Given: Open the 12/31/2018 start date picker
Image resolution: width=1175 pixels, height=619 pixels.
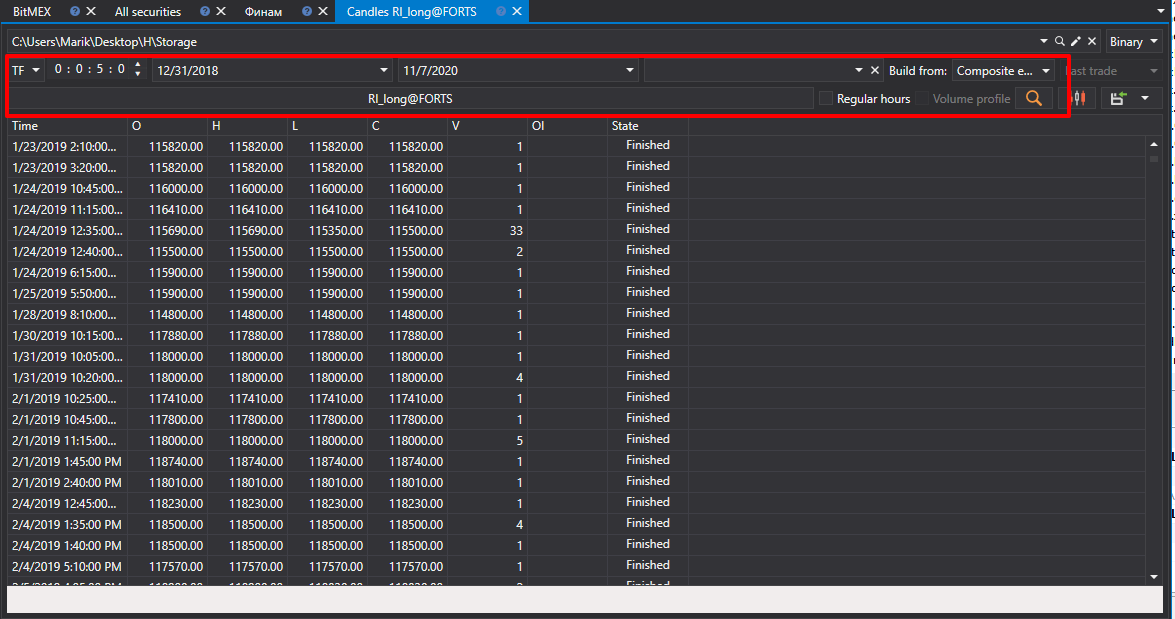Looking at the screenshot, I should pyautogui.click(x=384, y=70).
